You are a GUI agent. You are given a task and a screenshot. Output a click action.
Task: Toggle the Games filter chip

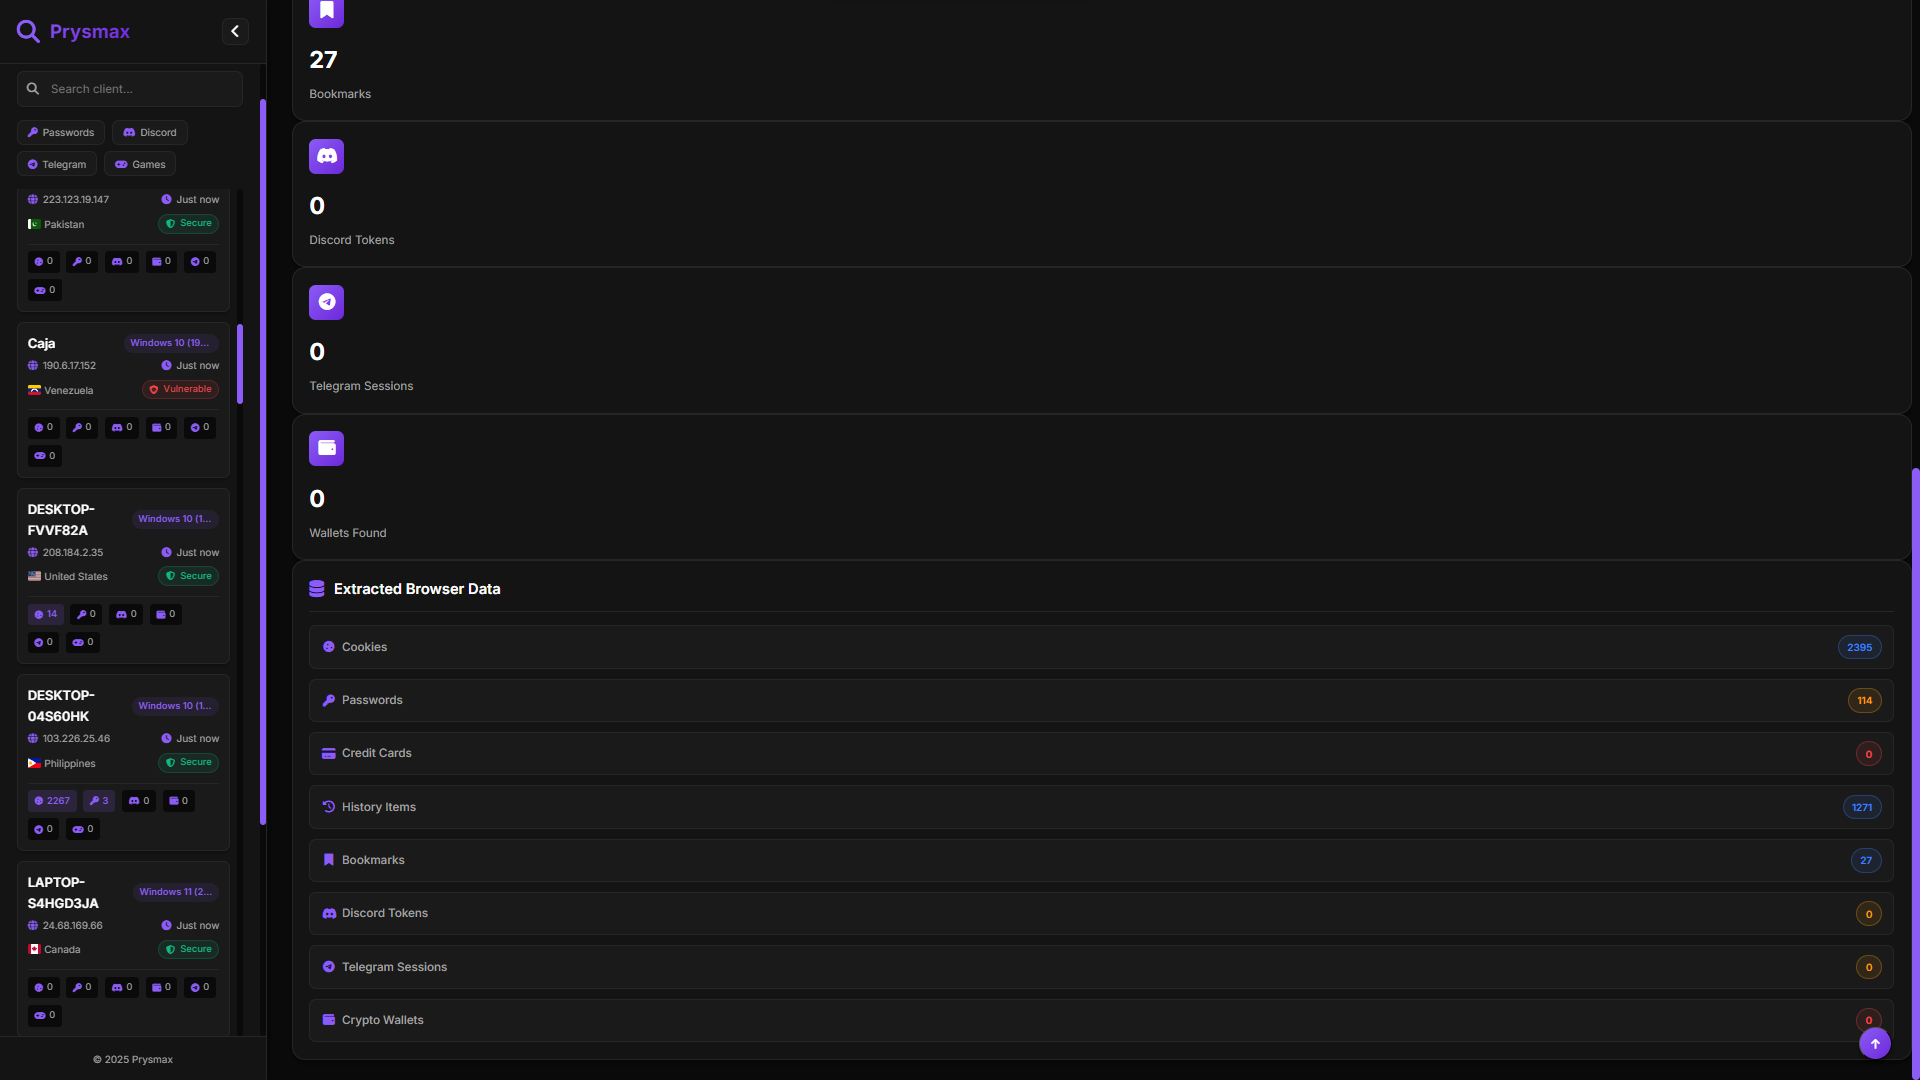pyautogui.click(x=140, y=164)
